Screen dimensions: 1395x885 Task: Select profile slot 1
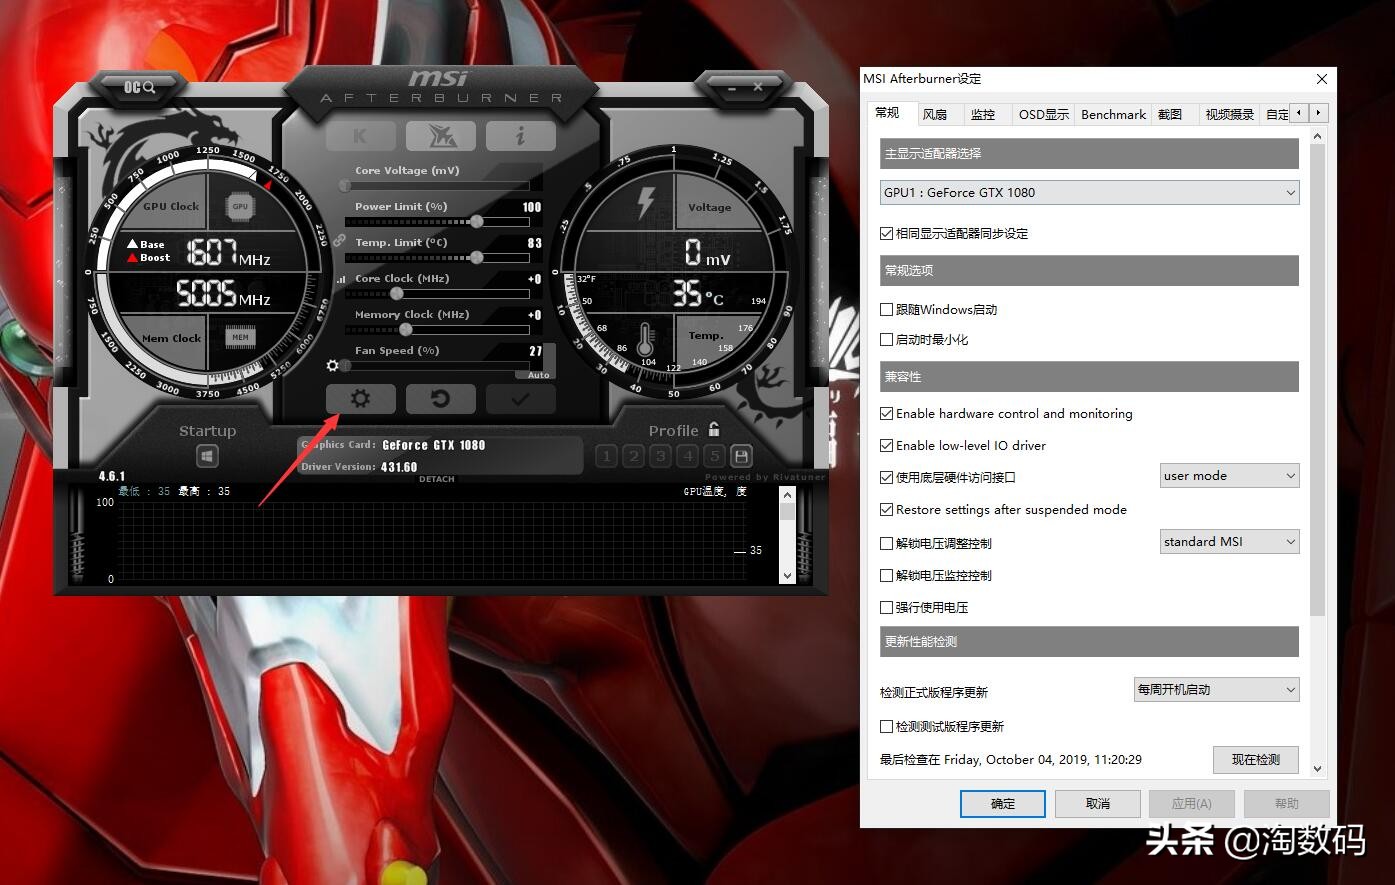[606, 456]
